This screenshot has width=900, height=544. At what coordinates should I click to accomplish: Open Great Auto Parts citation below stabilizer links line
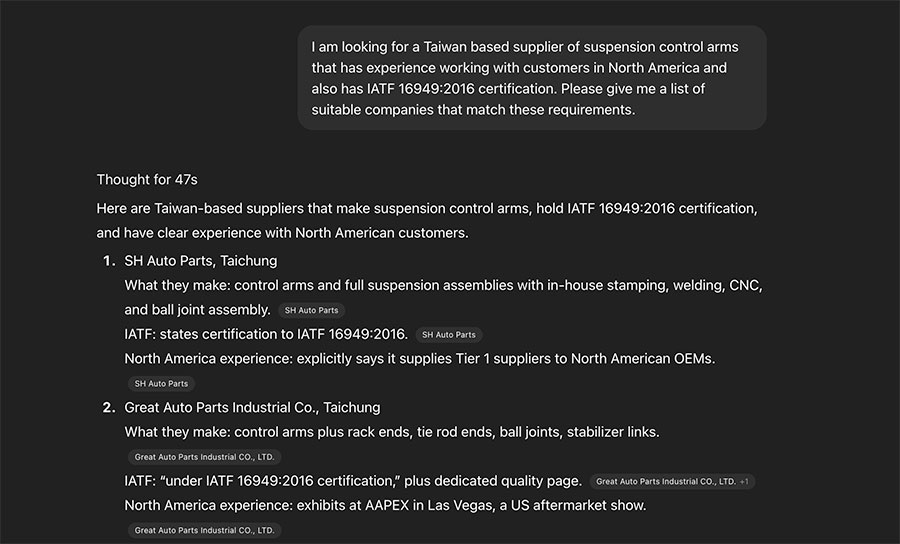pos(204,457)
